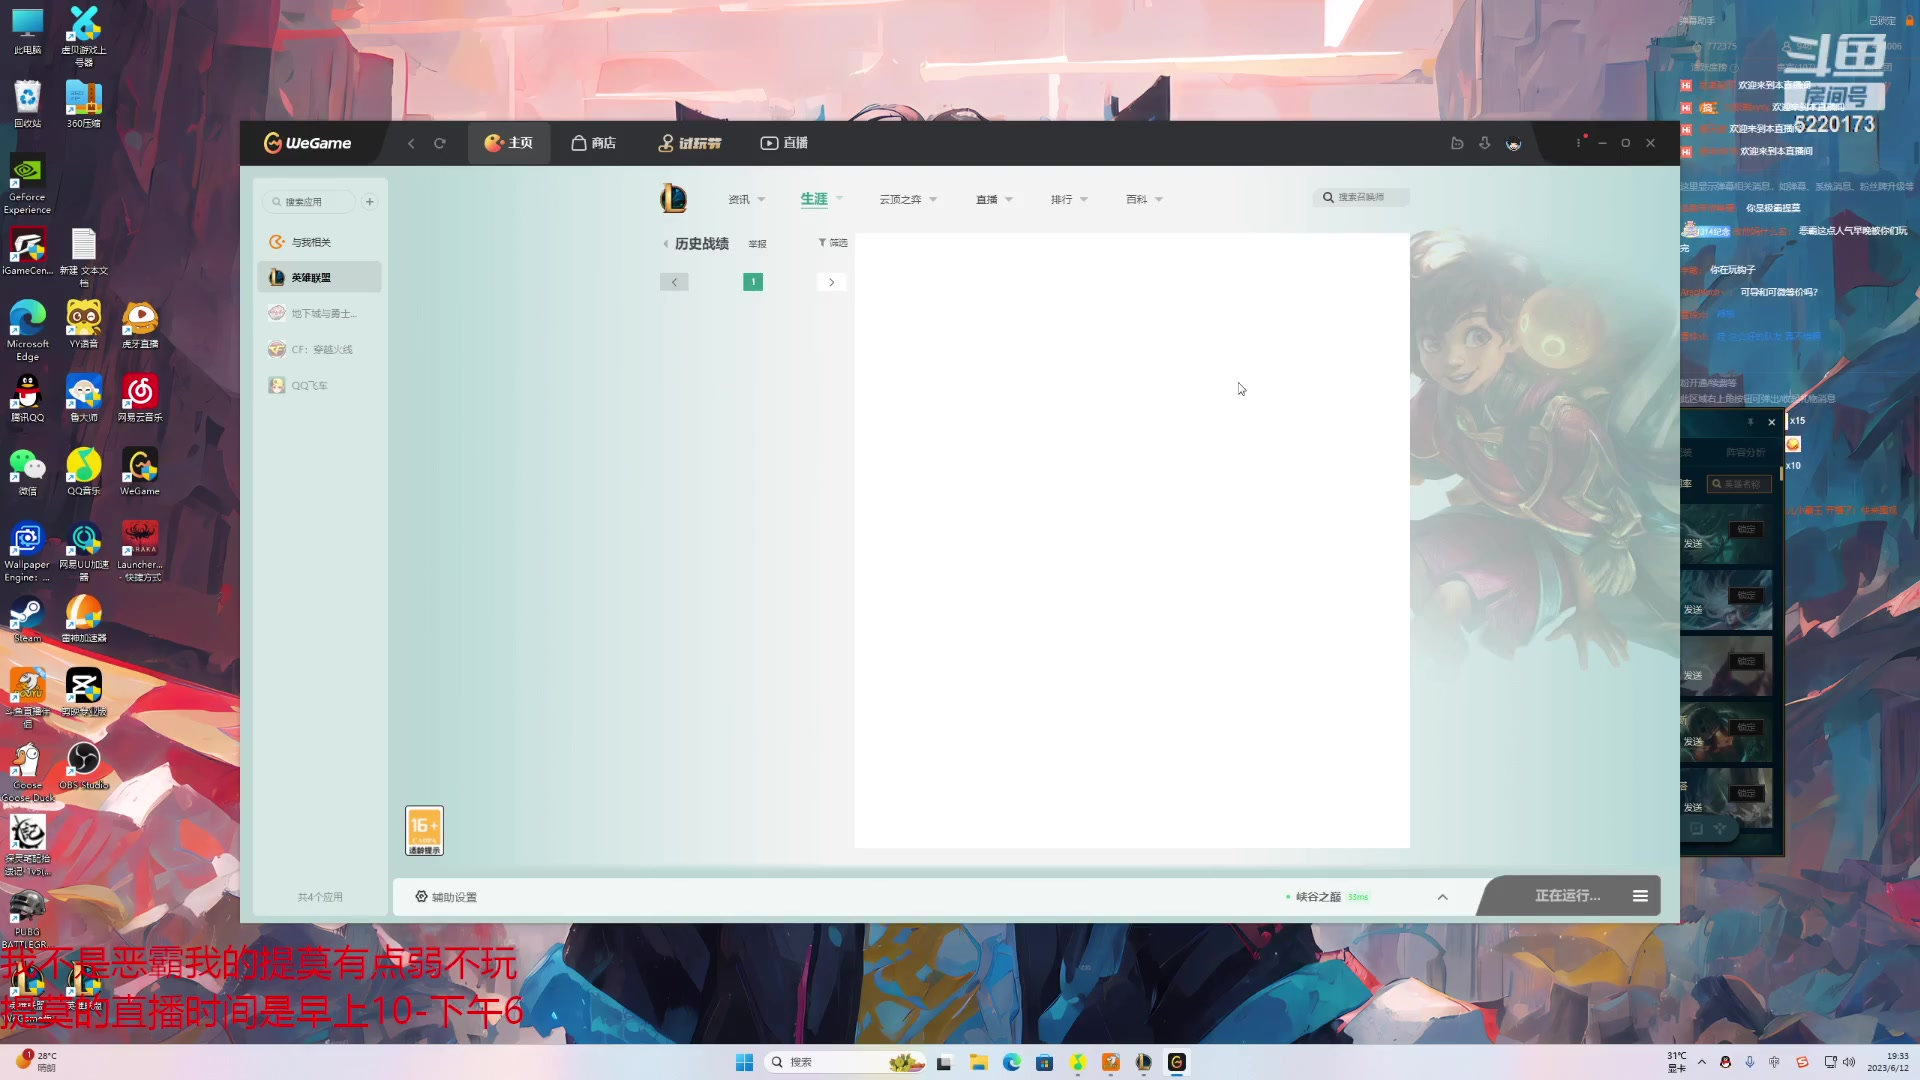This screenshot has height=1080, width=1920.
Task: Click the plus icon to add an app
Action: 369,202
